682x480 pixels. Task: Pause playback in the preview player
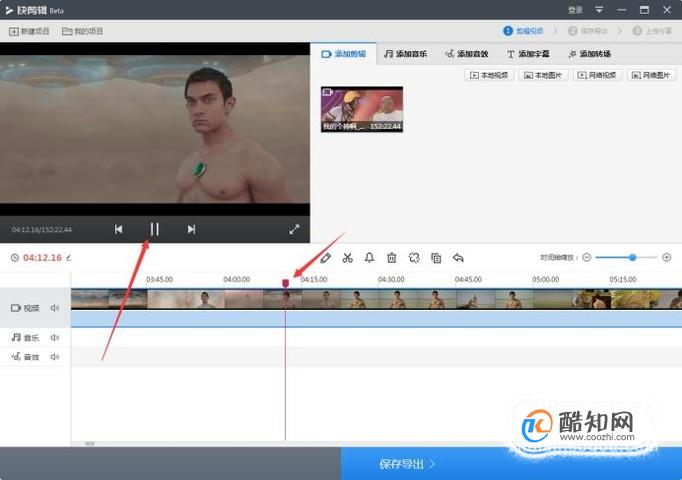point(154,229)
